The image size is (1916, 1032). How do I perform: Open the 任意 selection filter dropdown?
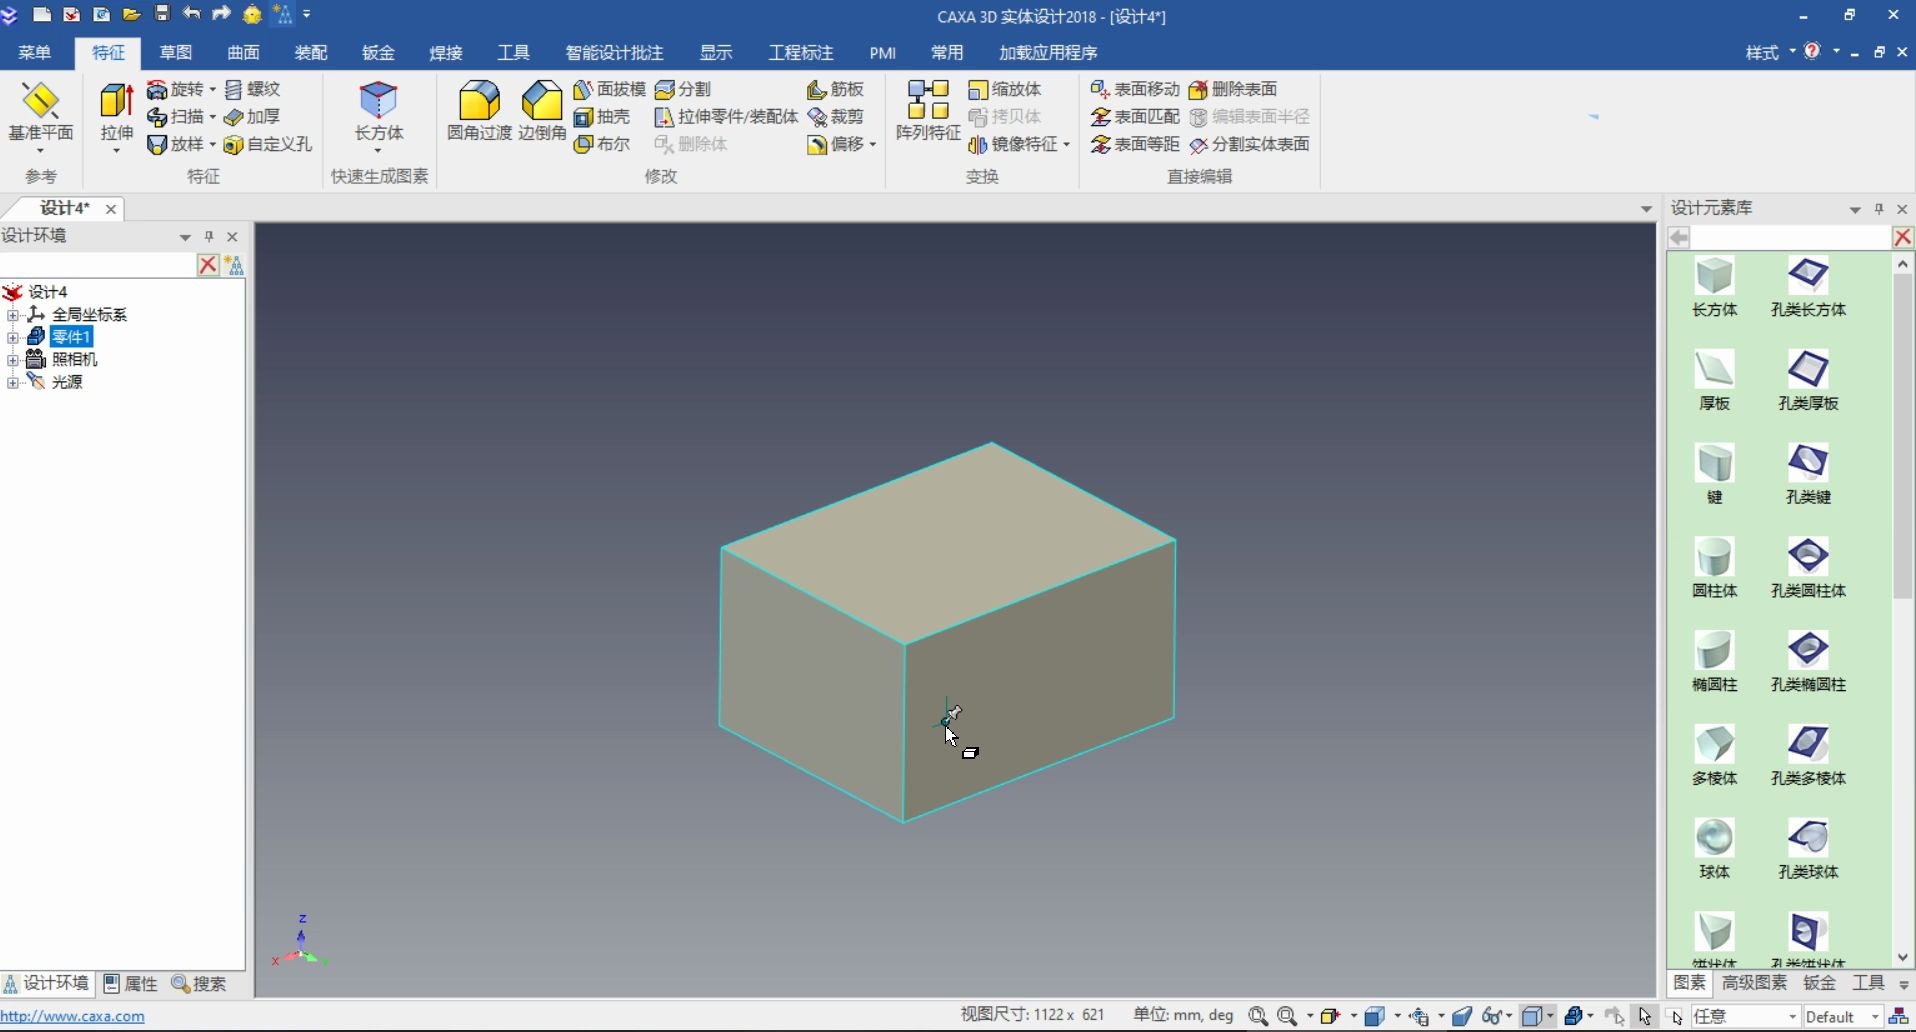click(x=1746, y=1017)
